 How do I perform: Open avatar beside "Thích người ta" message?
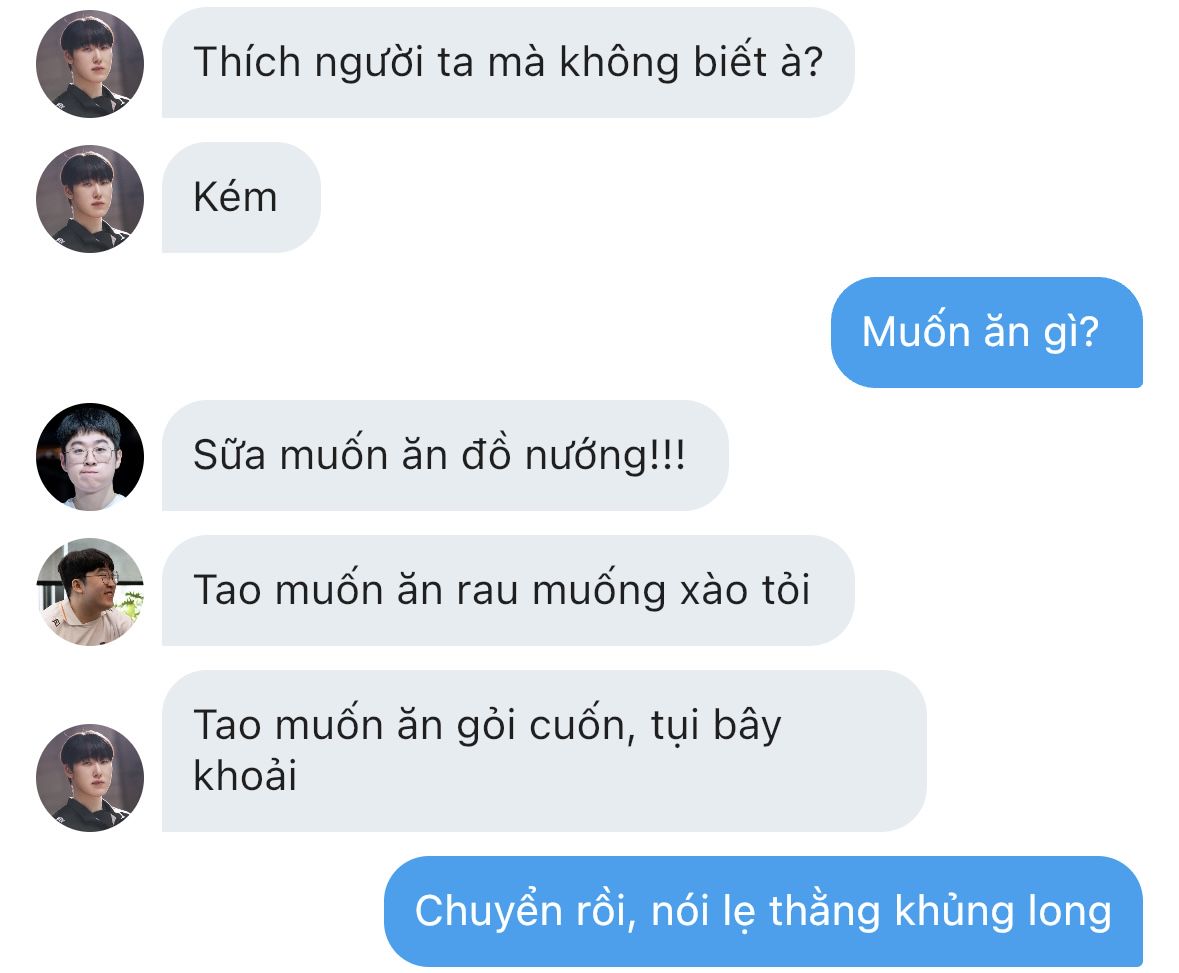90,64
